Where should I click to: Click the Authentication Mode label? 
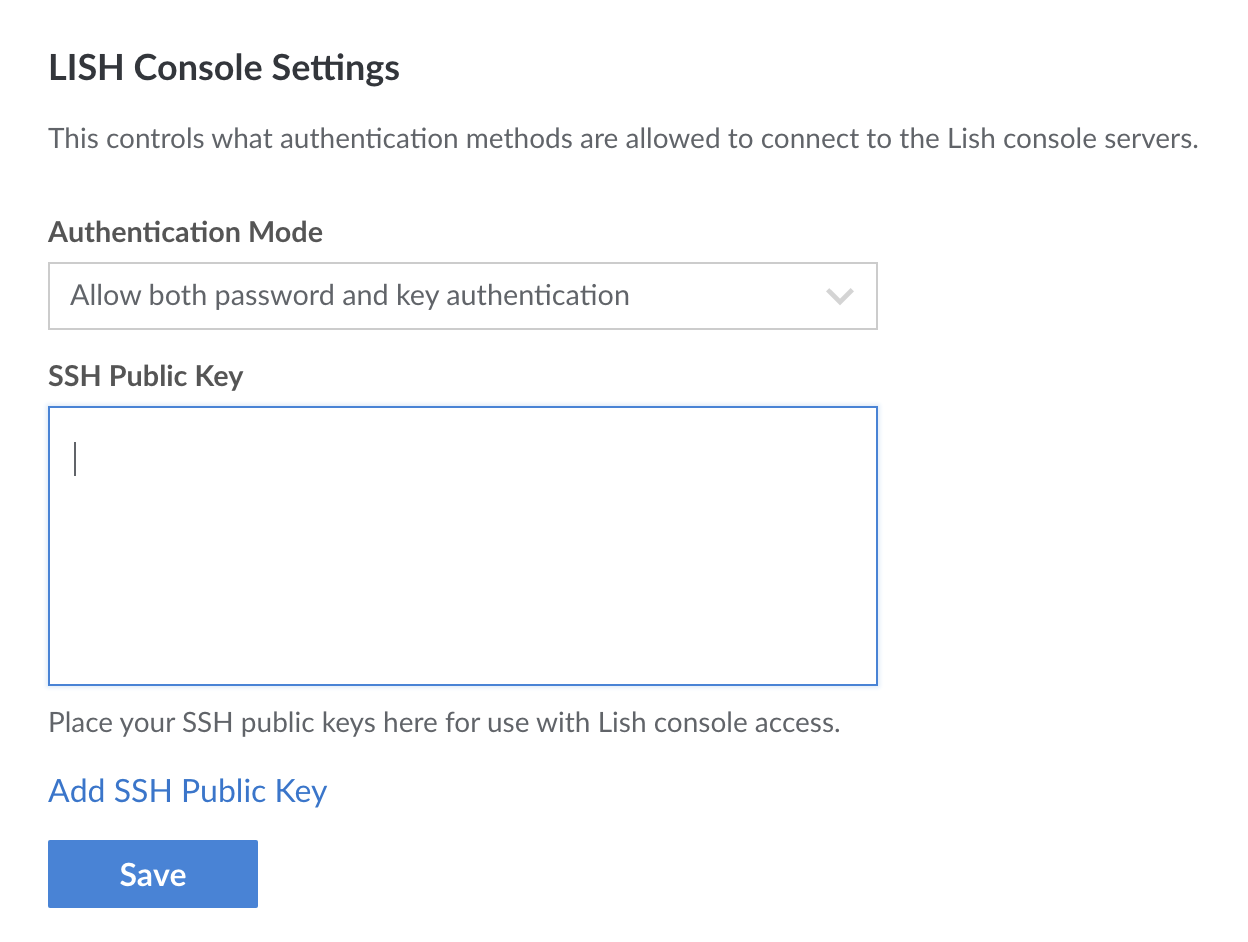185,233
